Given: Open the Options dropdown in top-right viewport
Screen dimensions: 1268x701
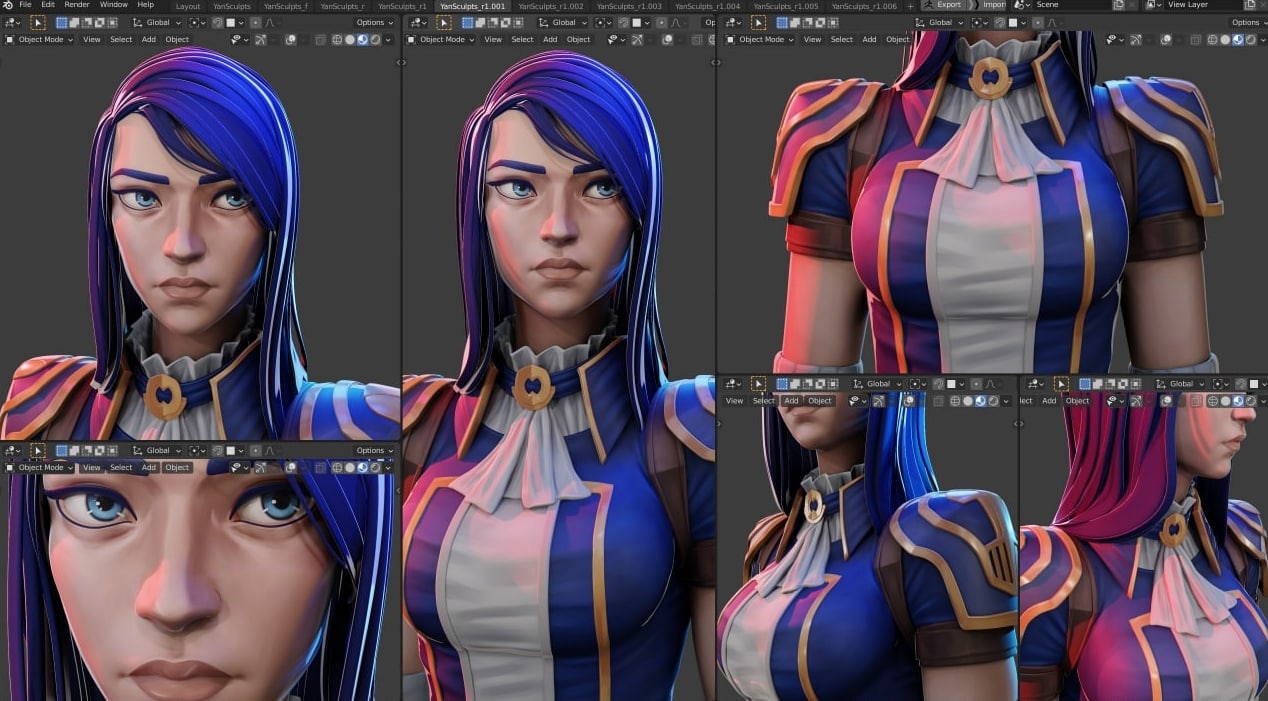Looking at the screenshot, I should click(x=1246, y=22).
